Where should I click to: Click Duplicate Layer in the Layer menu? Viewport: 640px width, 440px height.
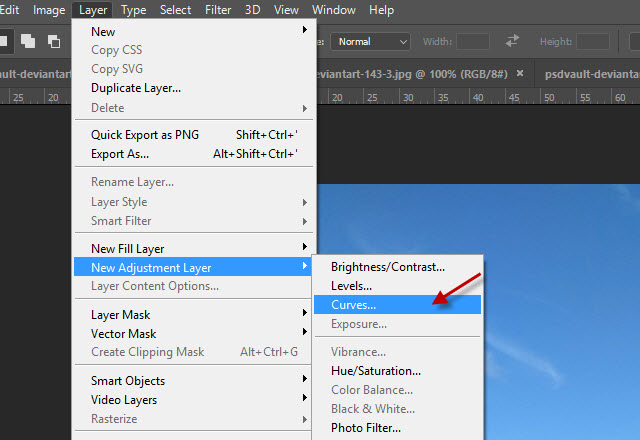[136, 88]
